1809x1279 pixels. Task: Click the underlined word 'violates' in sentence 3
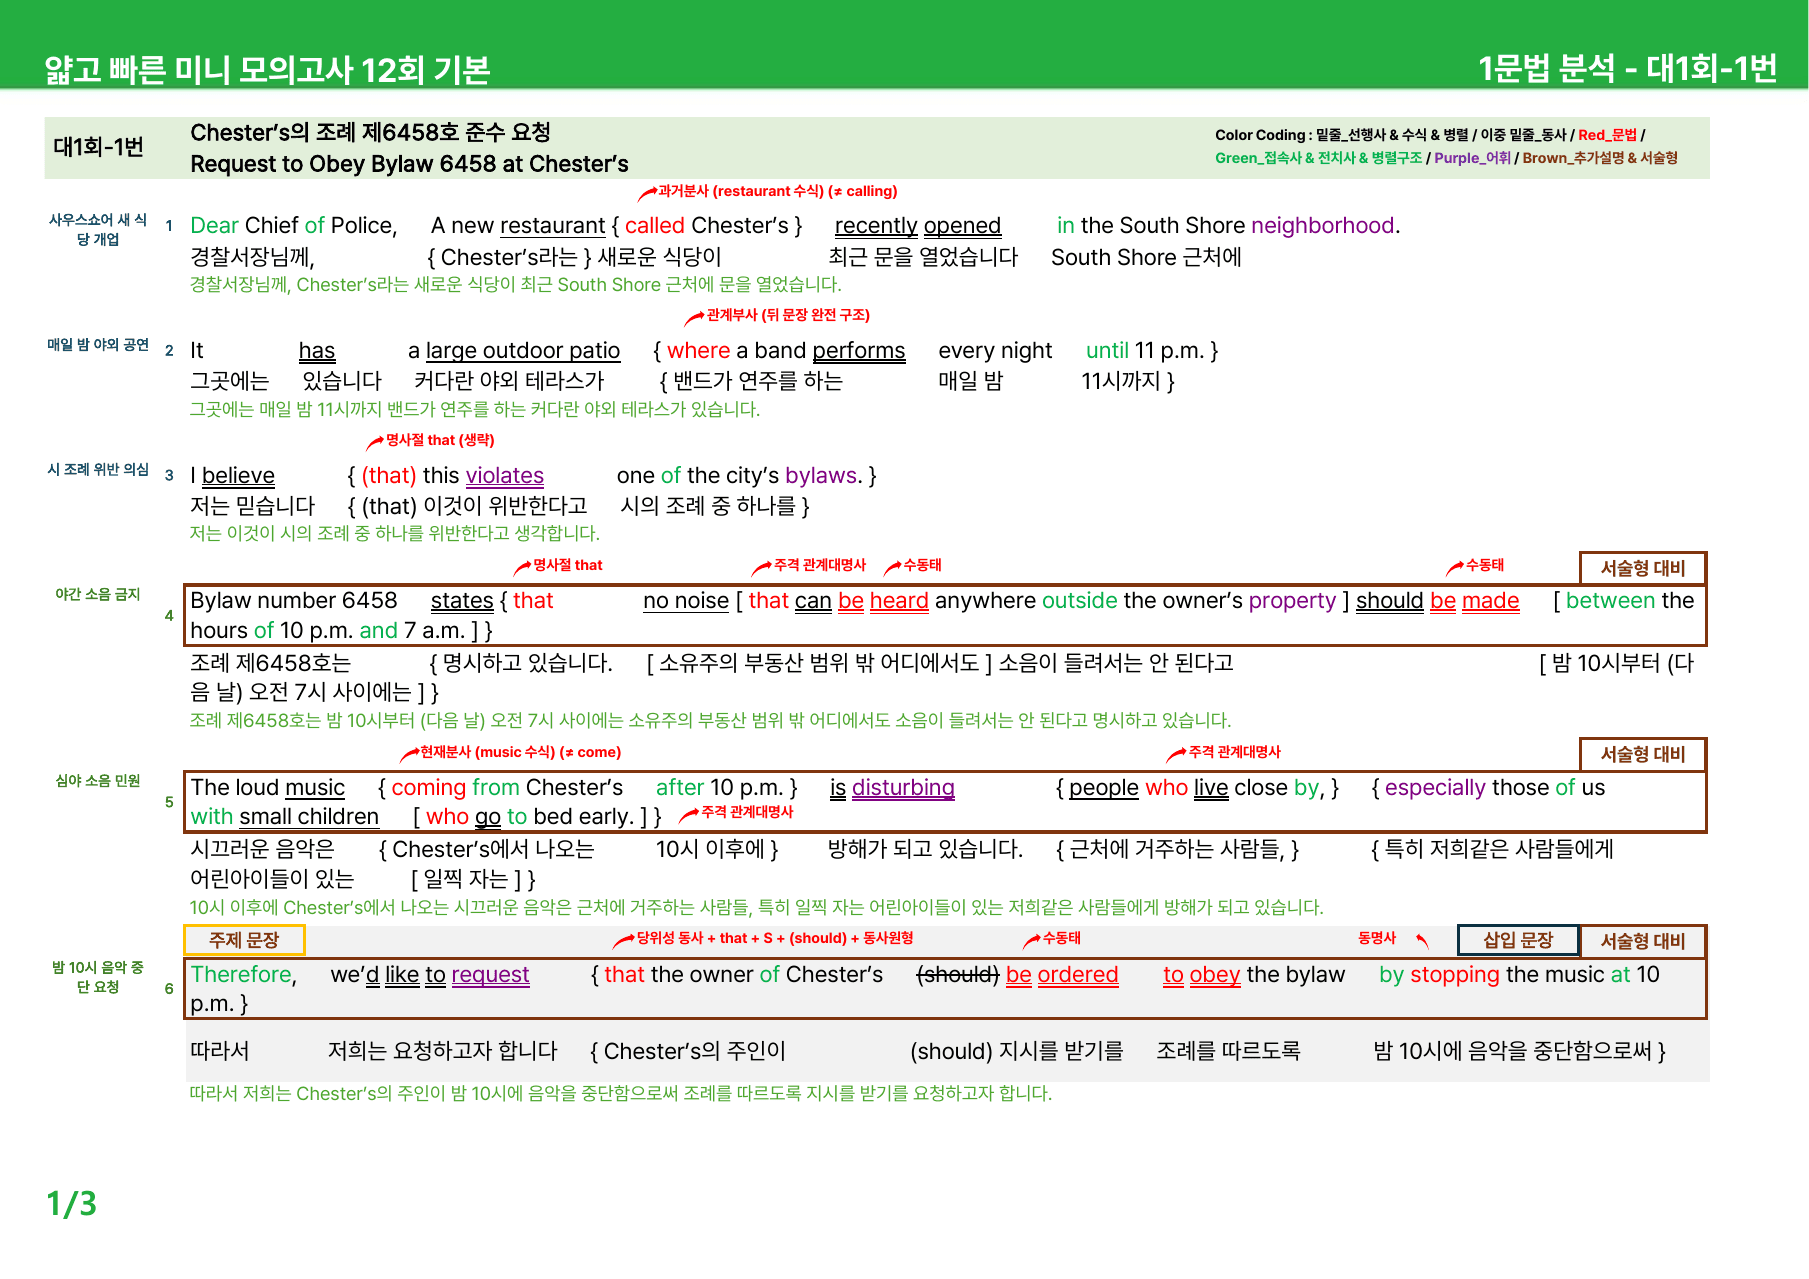(505, 476)
